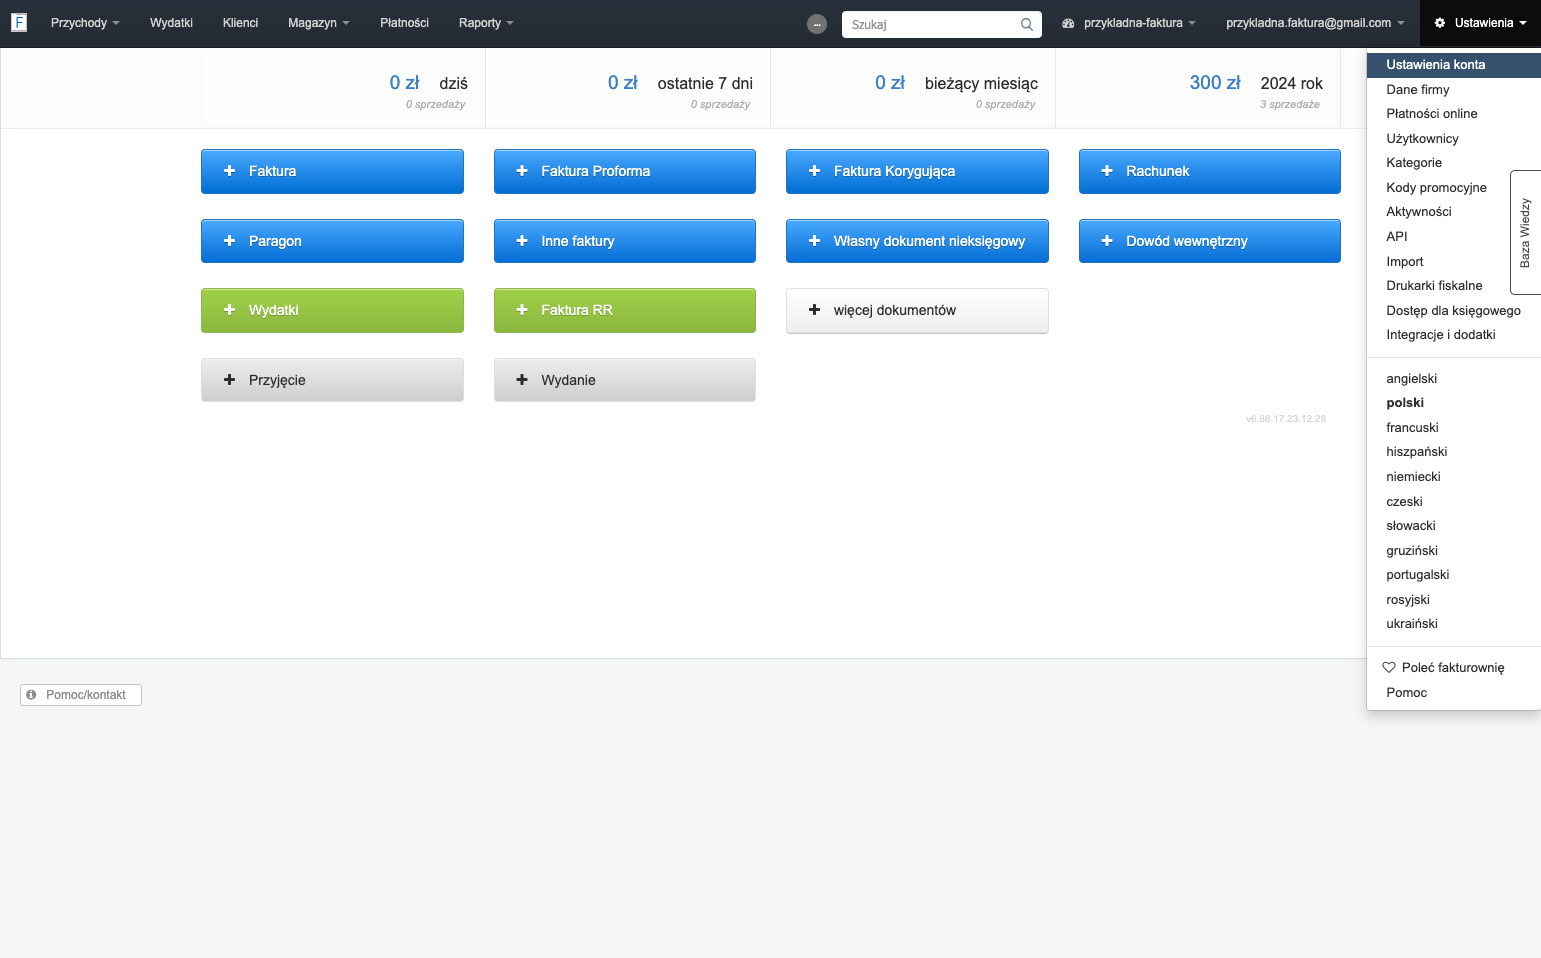Expand the przykladna.faktura@gmail.com account dropdown
This screenshot has height=958, width=1541.
[x=1315, y=23]
